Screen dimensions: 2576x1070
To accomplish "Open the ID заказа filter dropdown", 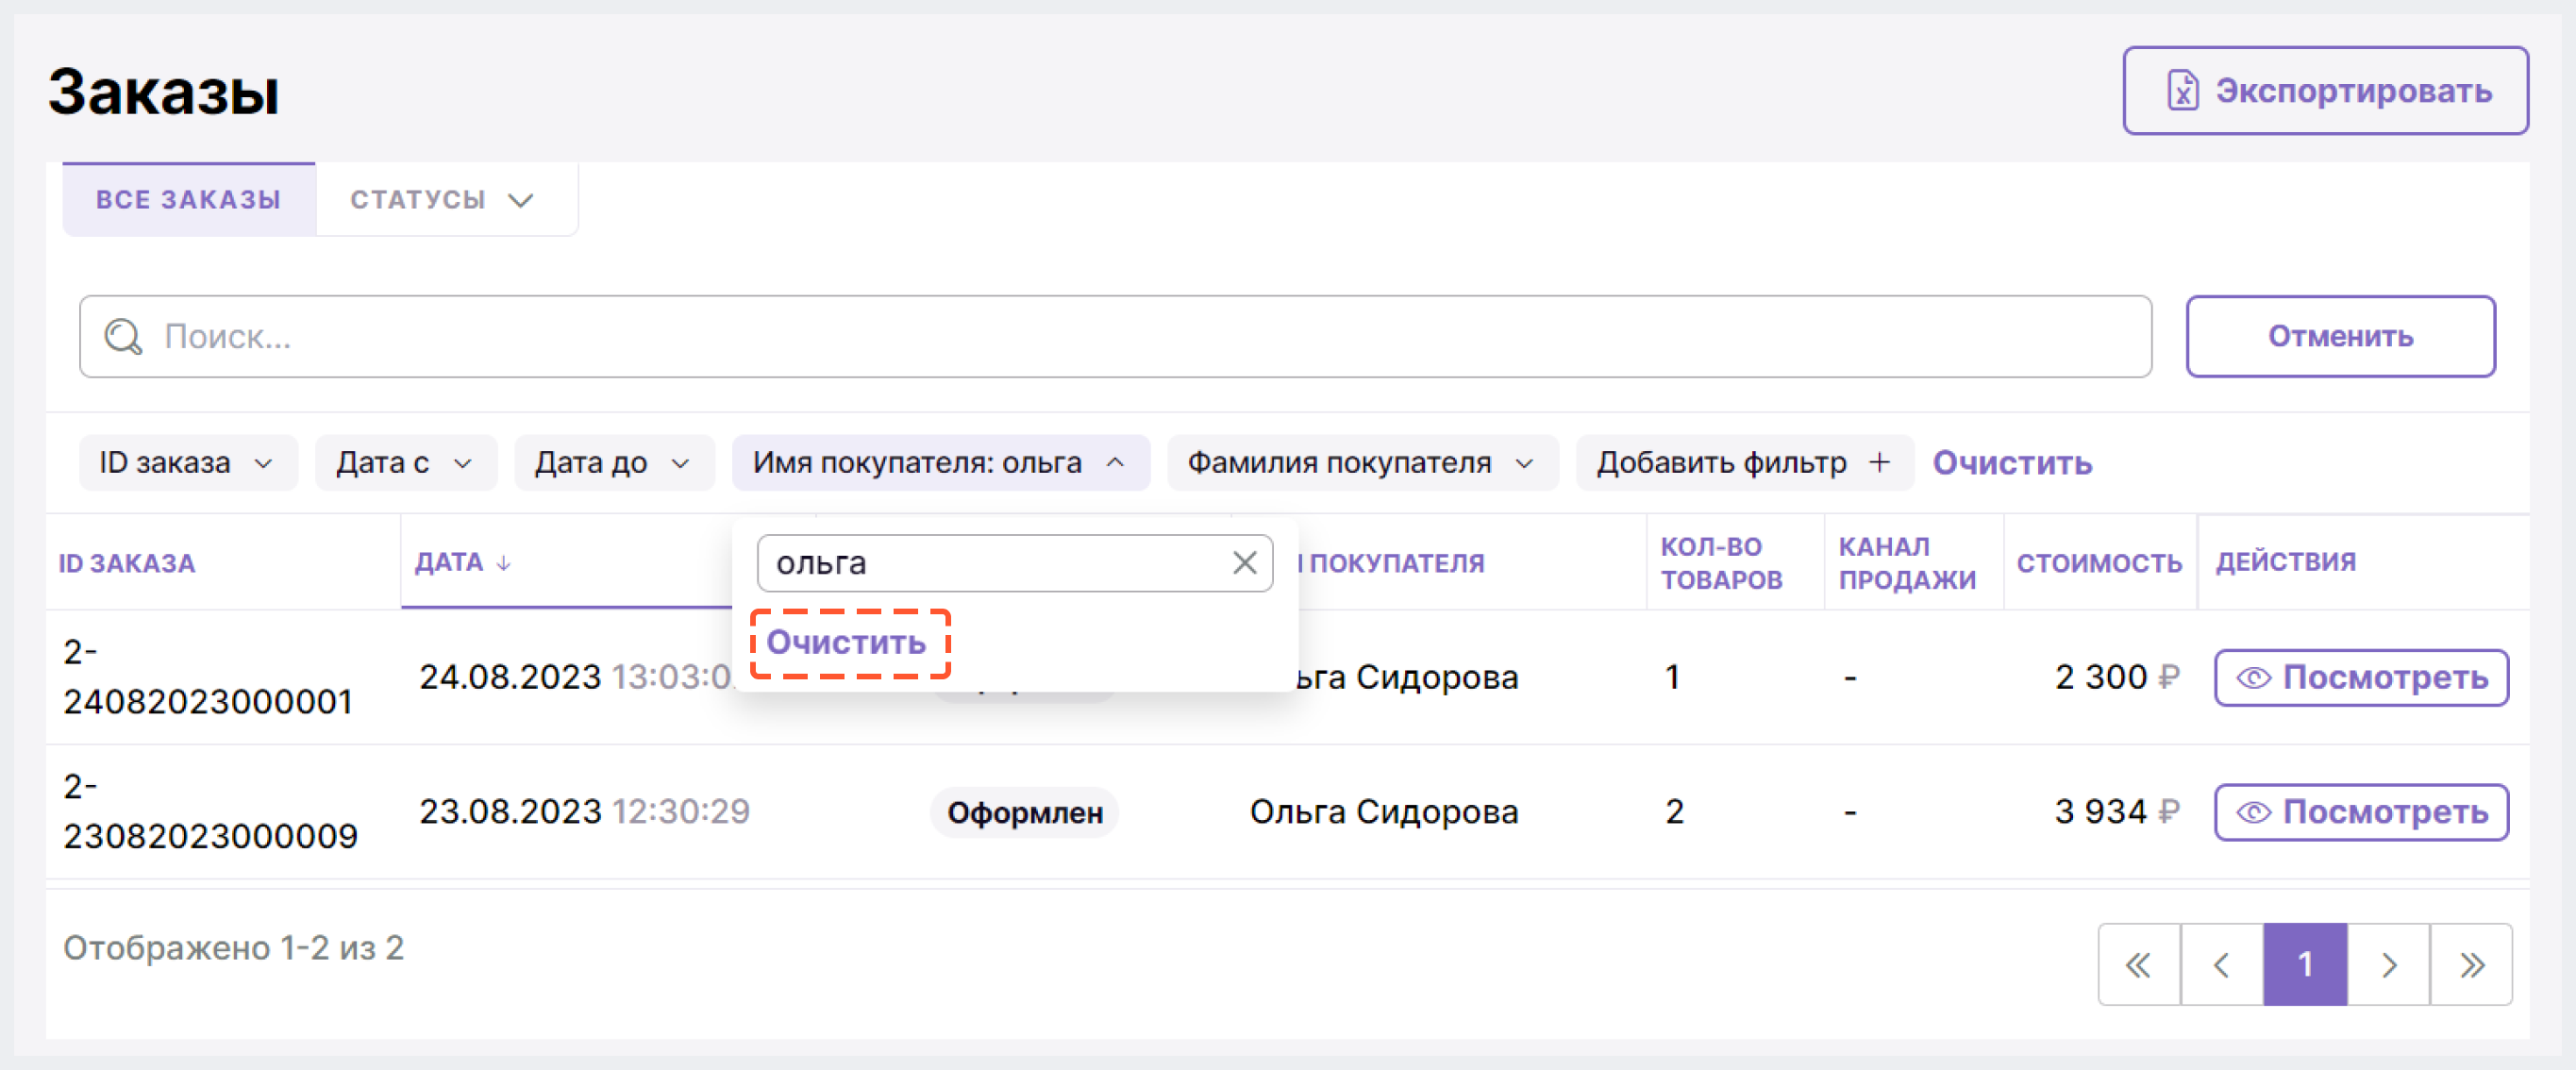I will (x=187, y=463).
